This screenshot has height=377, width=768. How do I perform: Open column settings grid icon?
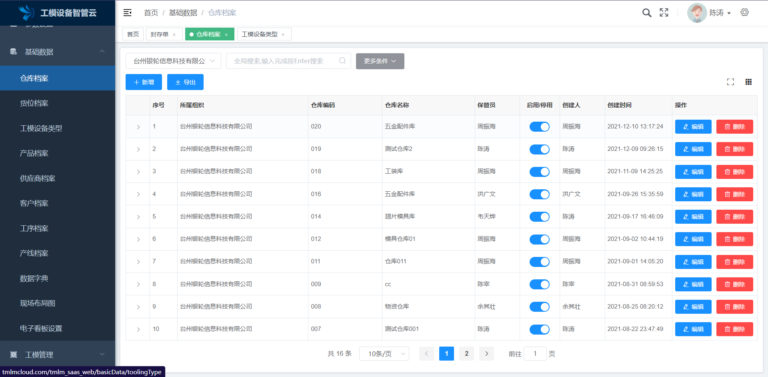point(748,82)
